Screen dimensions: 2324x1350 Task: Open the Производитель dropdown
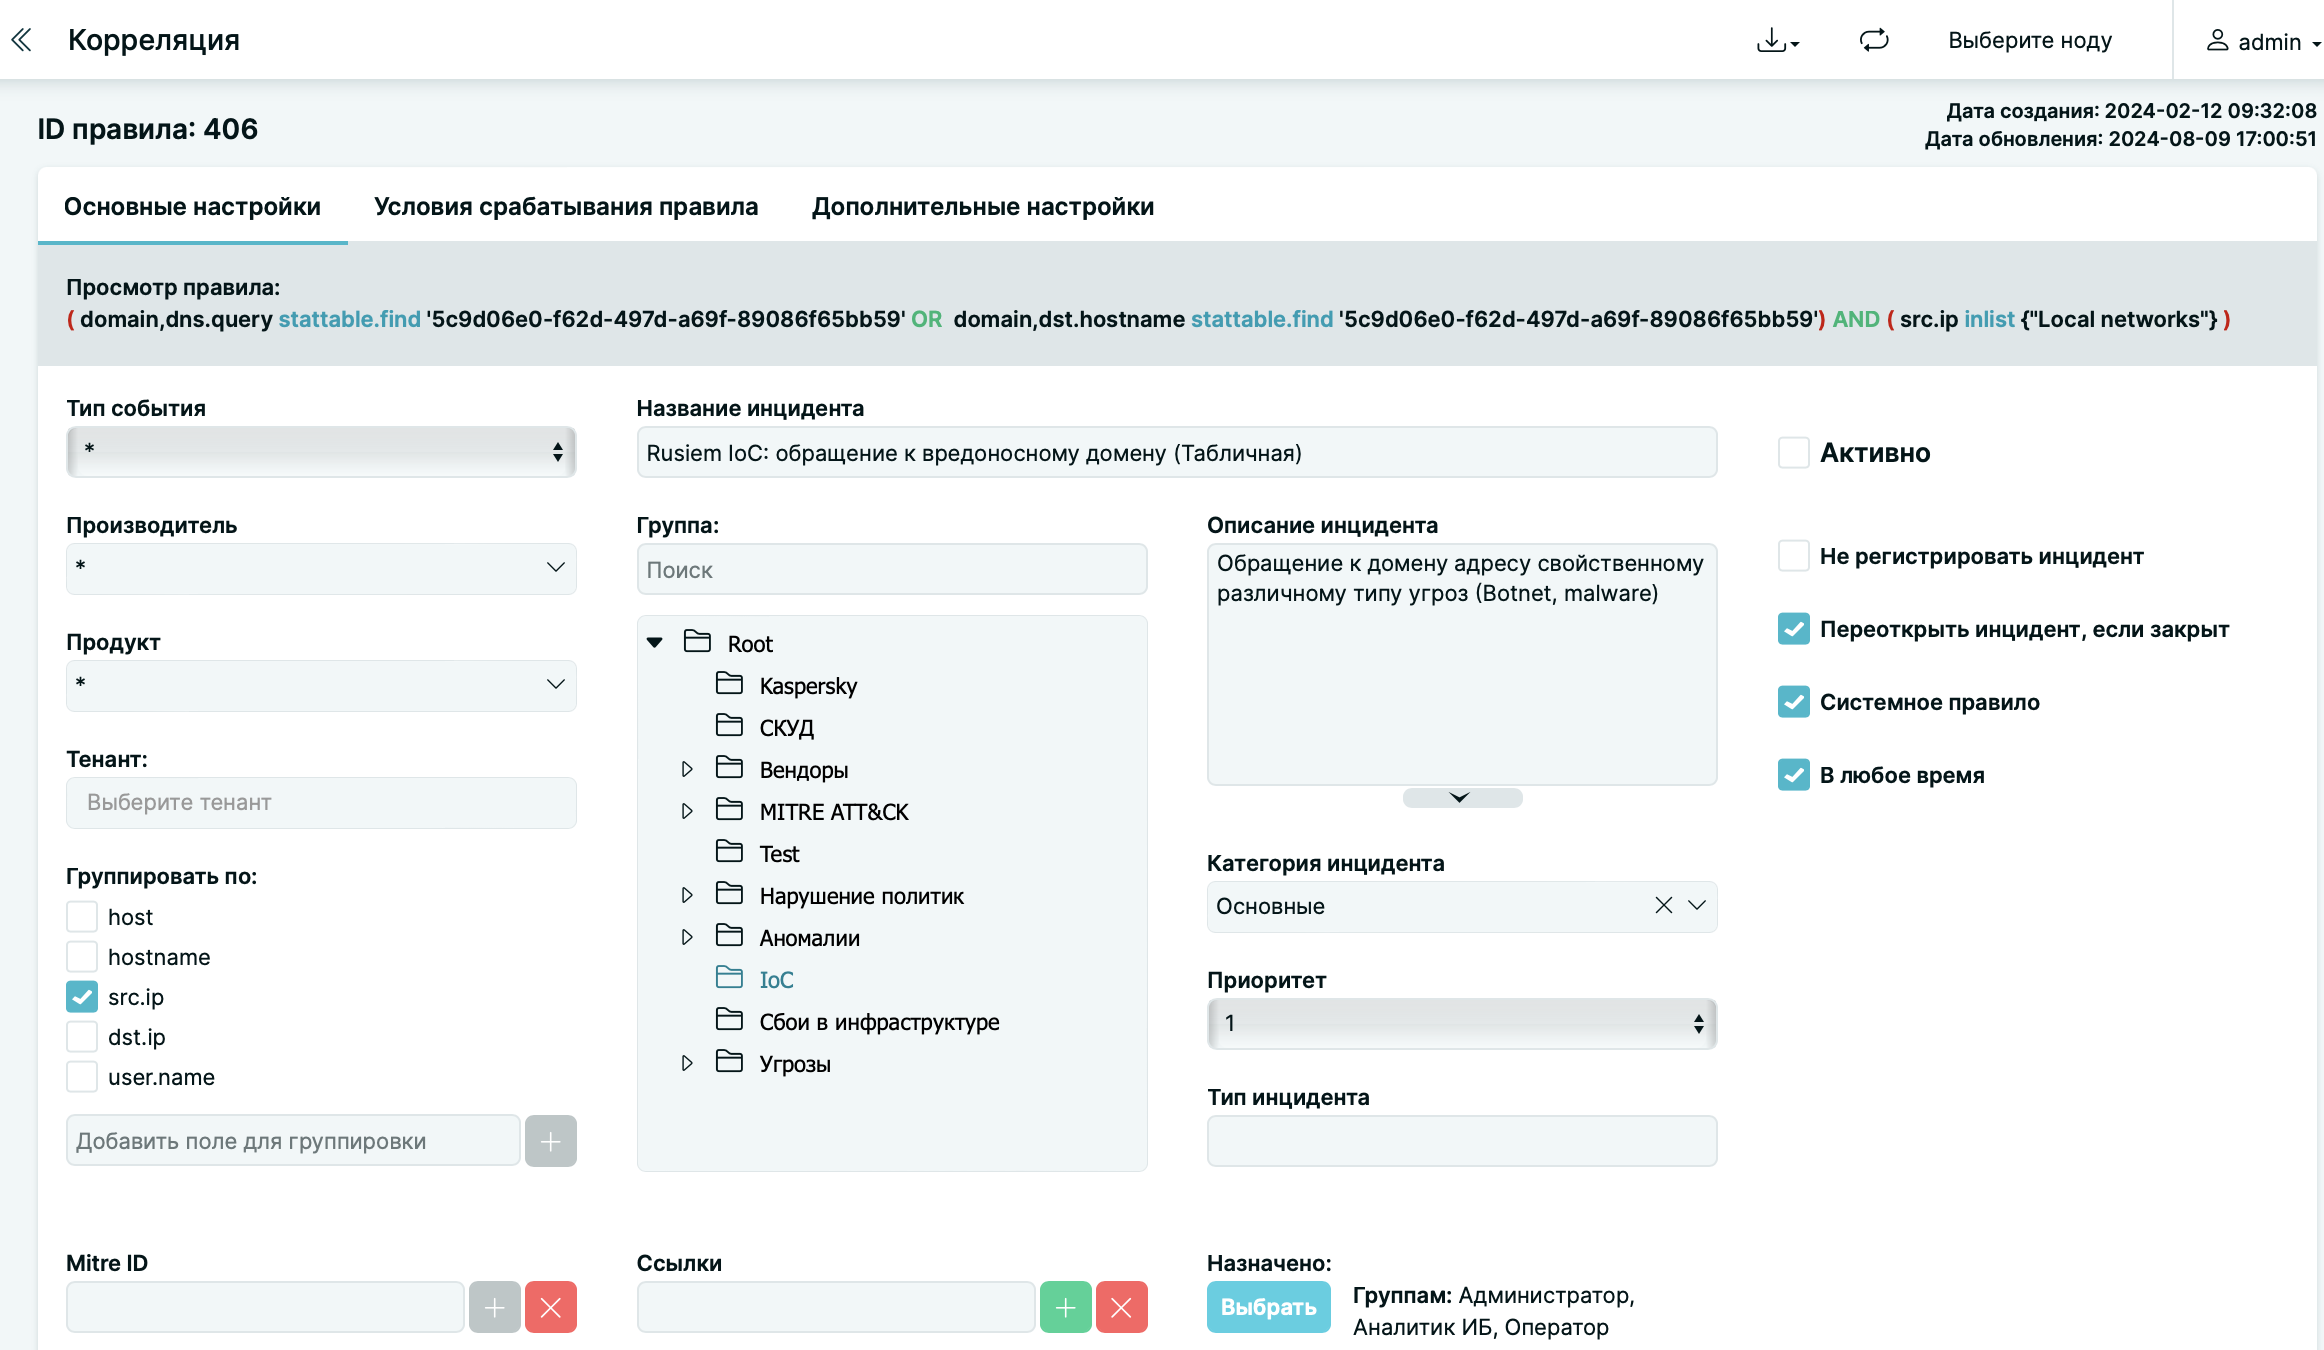coord(321,568)
